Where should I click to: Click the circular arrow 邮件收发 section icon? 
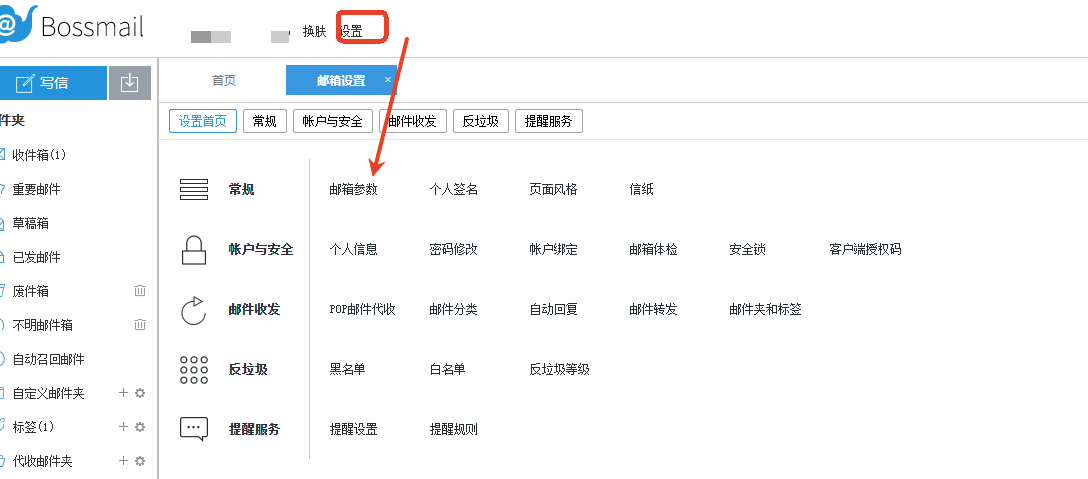pos(193,309)
